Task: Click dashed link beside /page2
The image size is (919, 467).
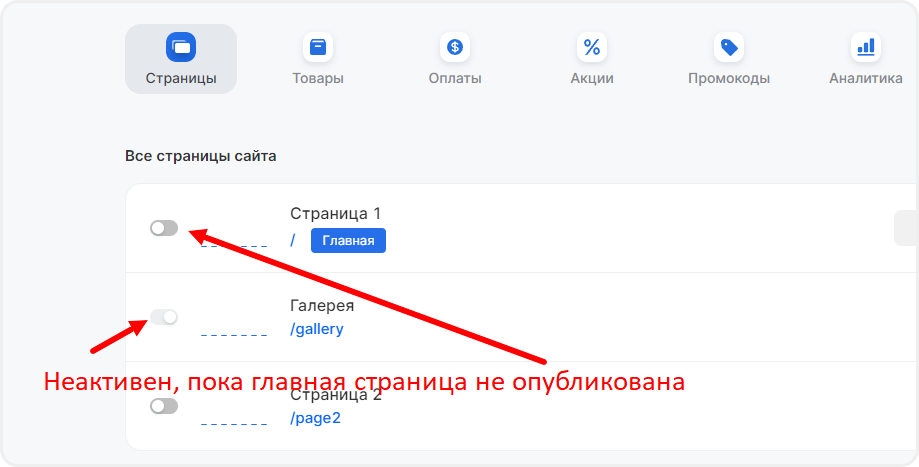Action: click(x=234, y=424)
